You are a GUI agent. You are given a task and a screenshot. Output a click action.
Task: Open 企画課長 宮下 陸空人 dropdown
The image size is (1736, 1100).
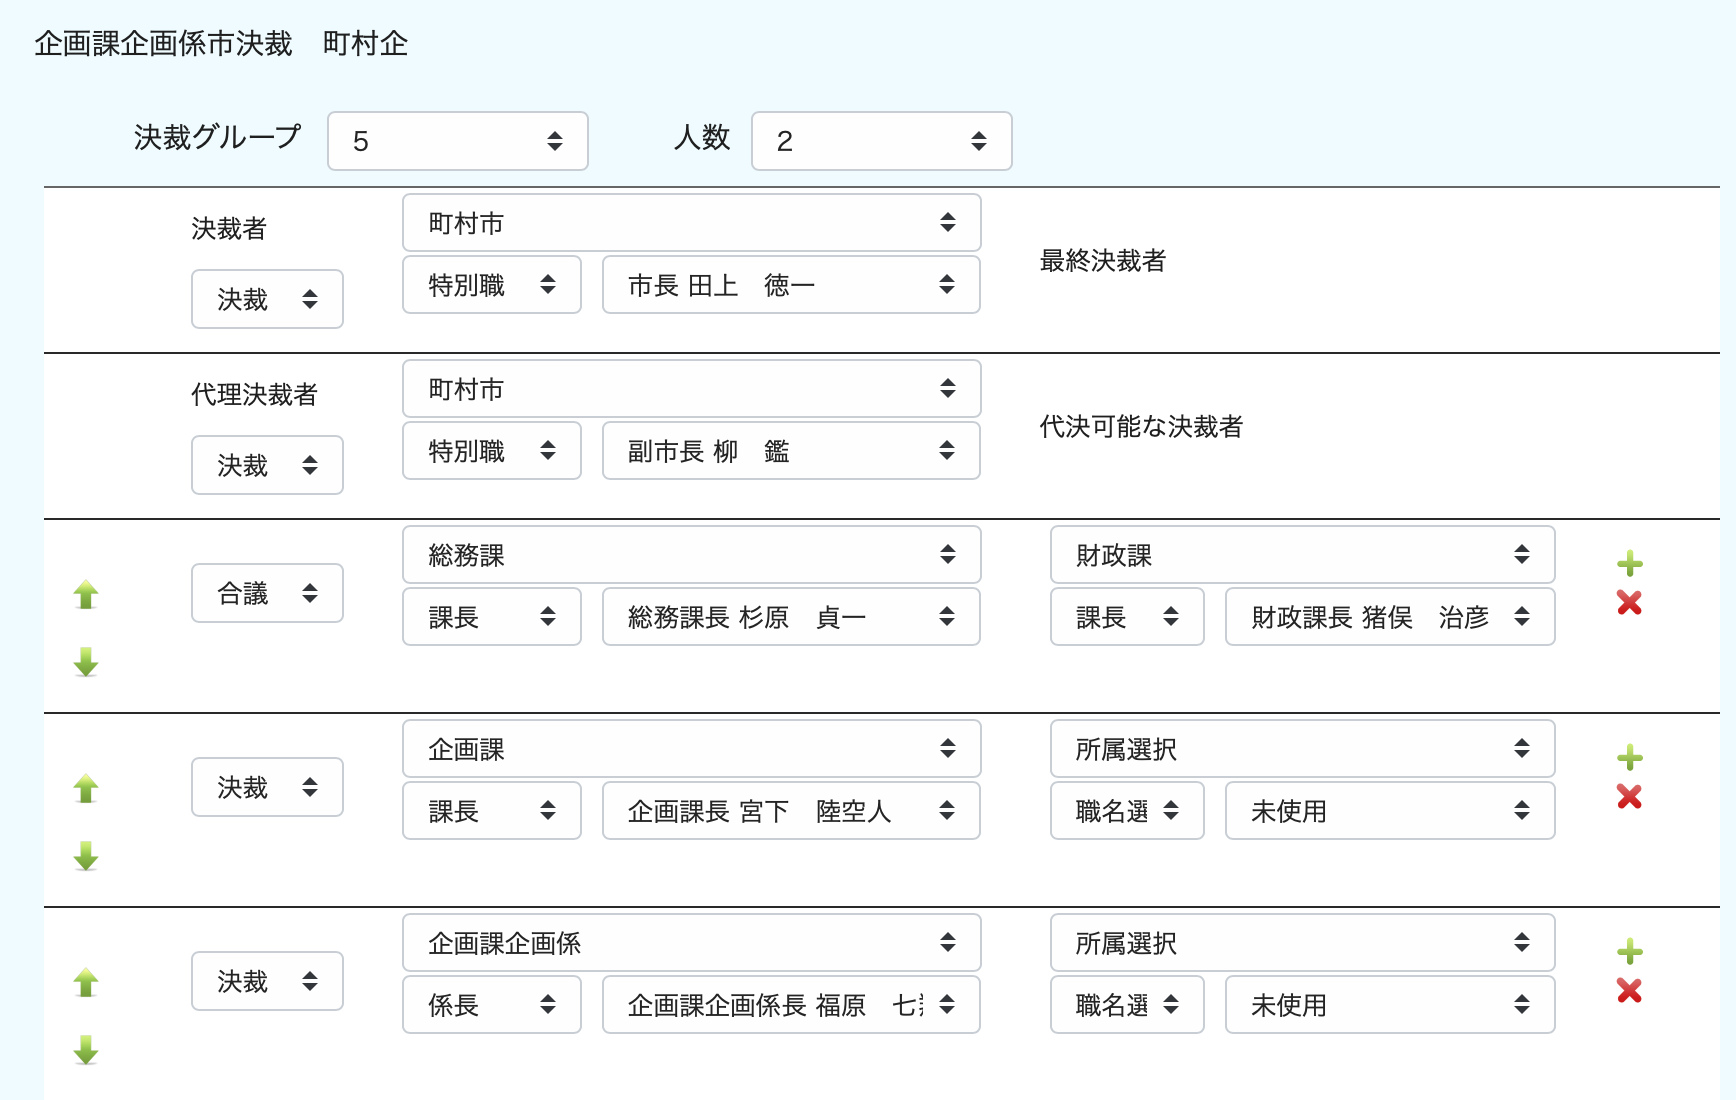click(790, 811)
